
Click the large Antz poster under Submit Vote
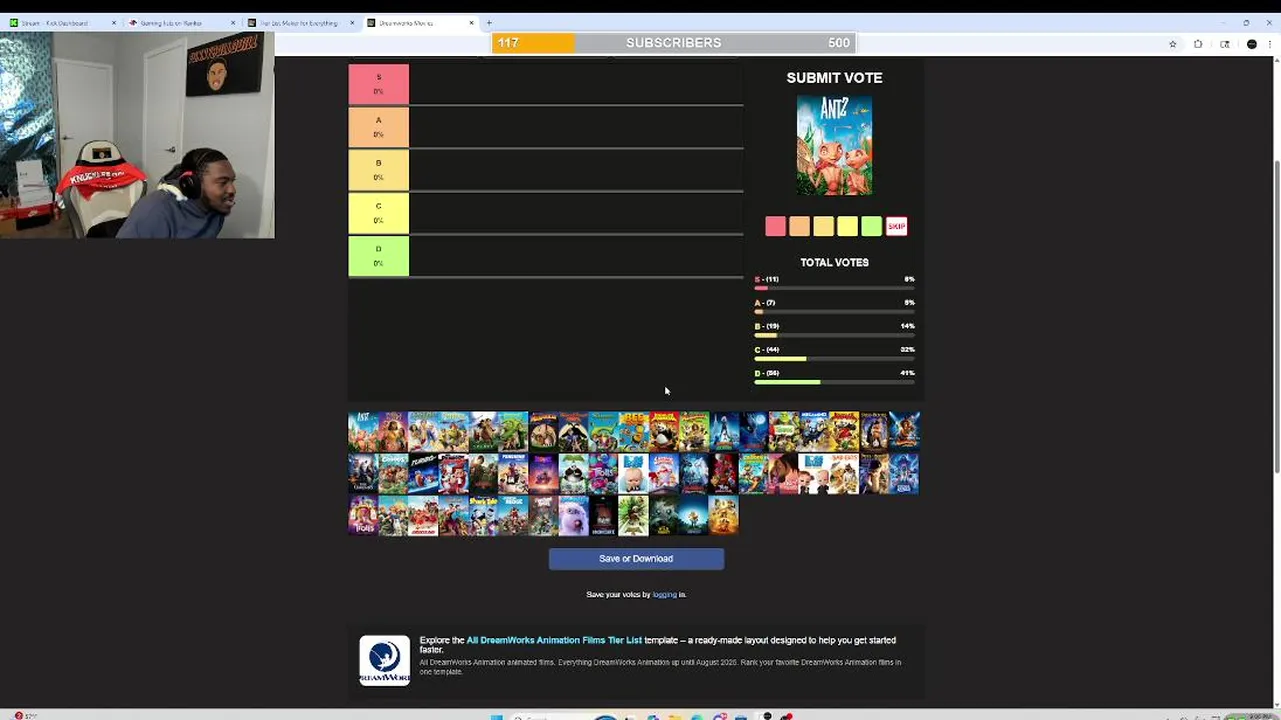point(834,146)
